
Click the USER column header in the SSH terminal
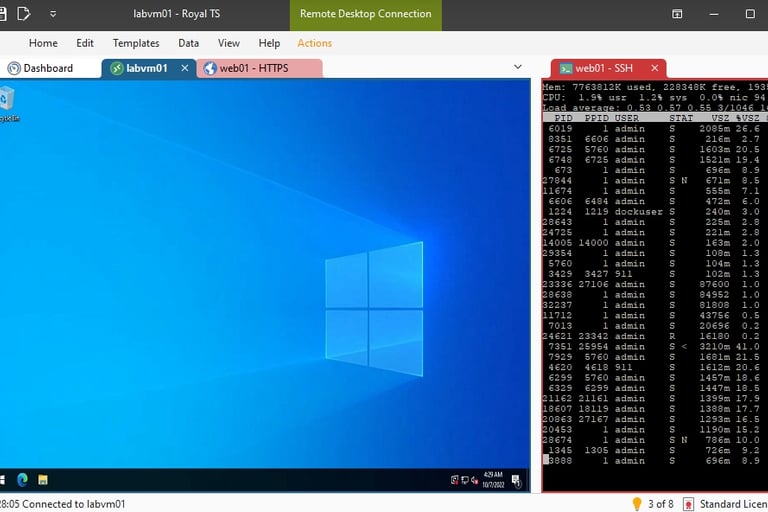click(626, 118)
